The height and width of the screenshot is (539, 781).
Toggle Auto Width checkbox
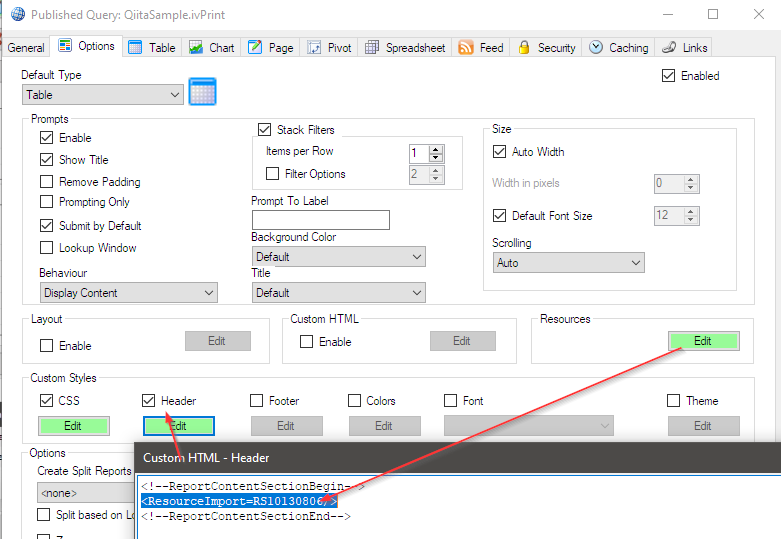click(x=499, y=151)
